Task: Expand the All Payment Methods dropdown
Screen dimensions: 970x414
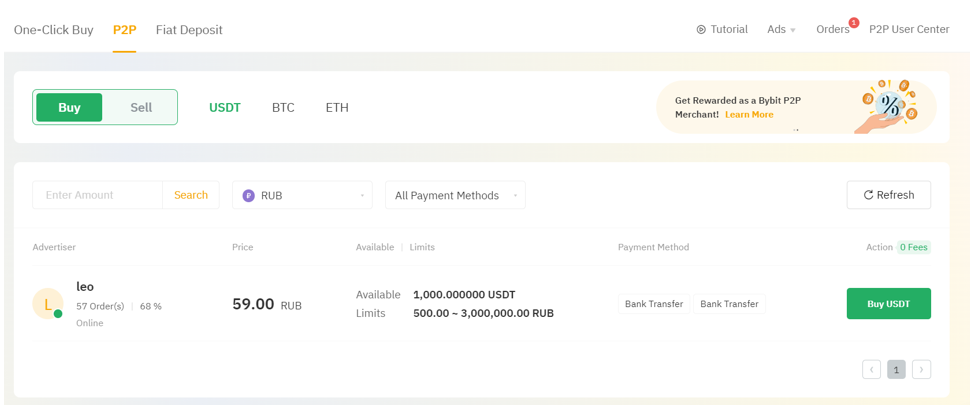Action: coord(455,196)
